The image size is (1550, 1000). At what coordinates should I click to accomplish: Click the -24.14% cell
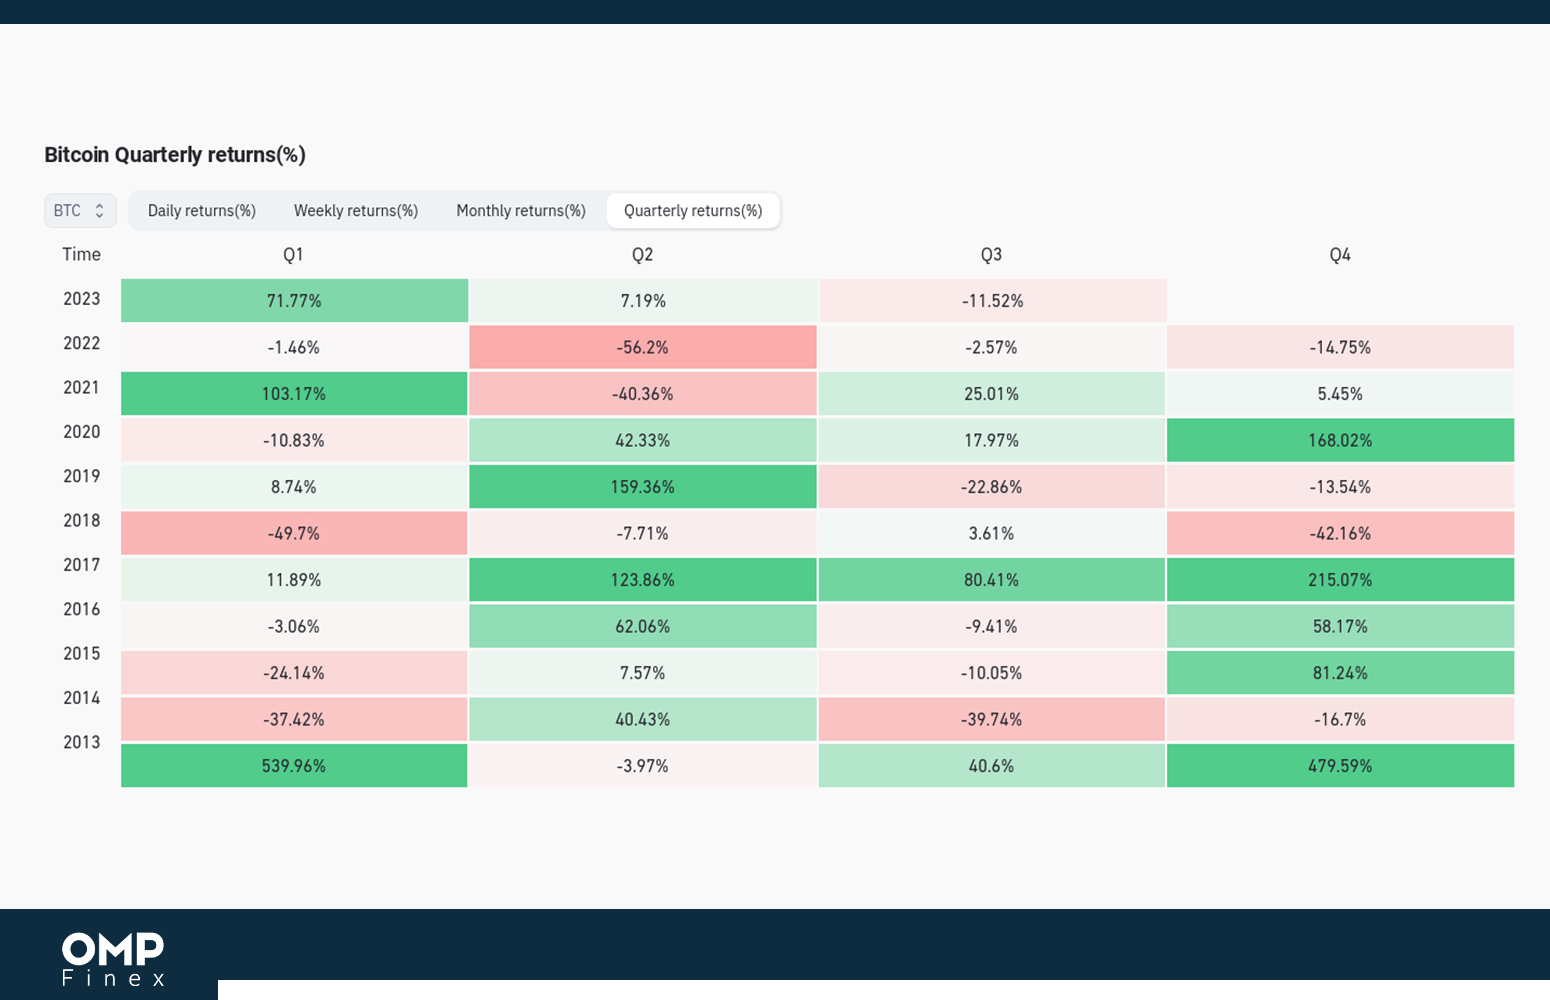tap(294, 673)
